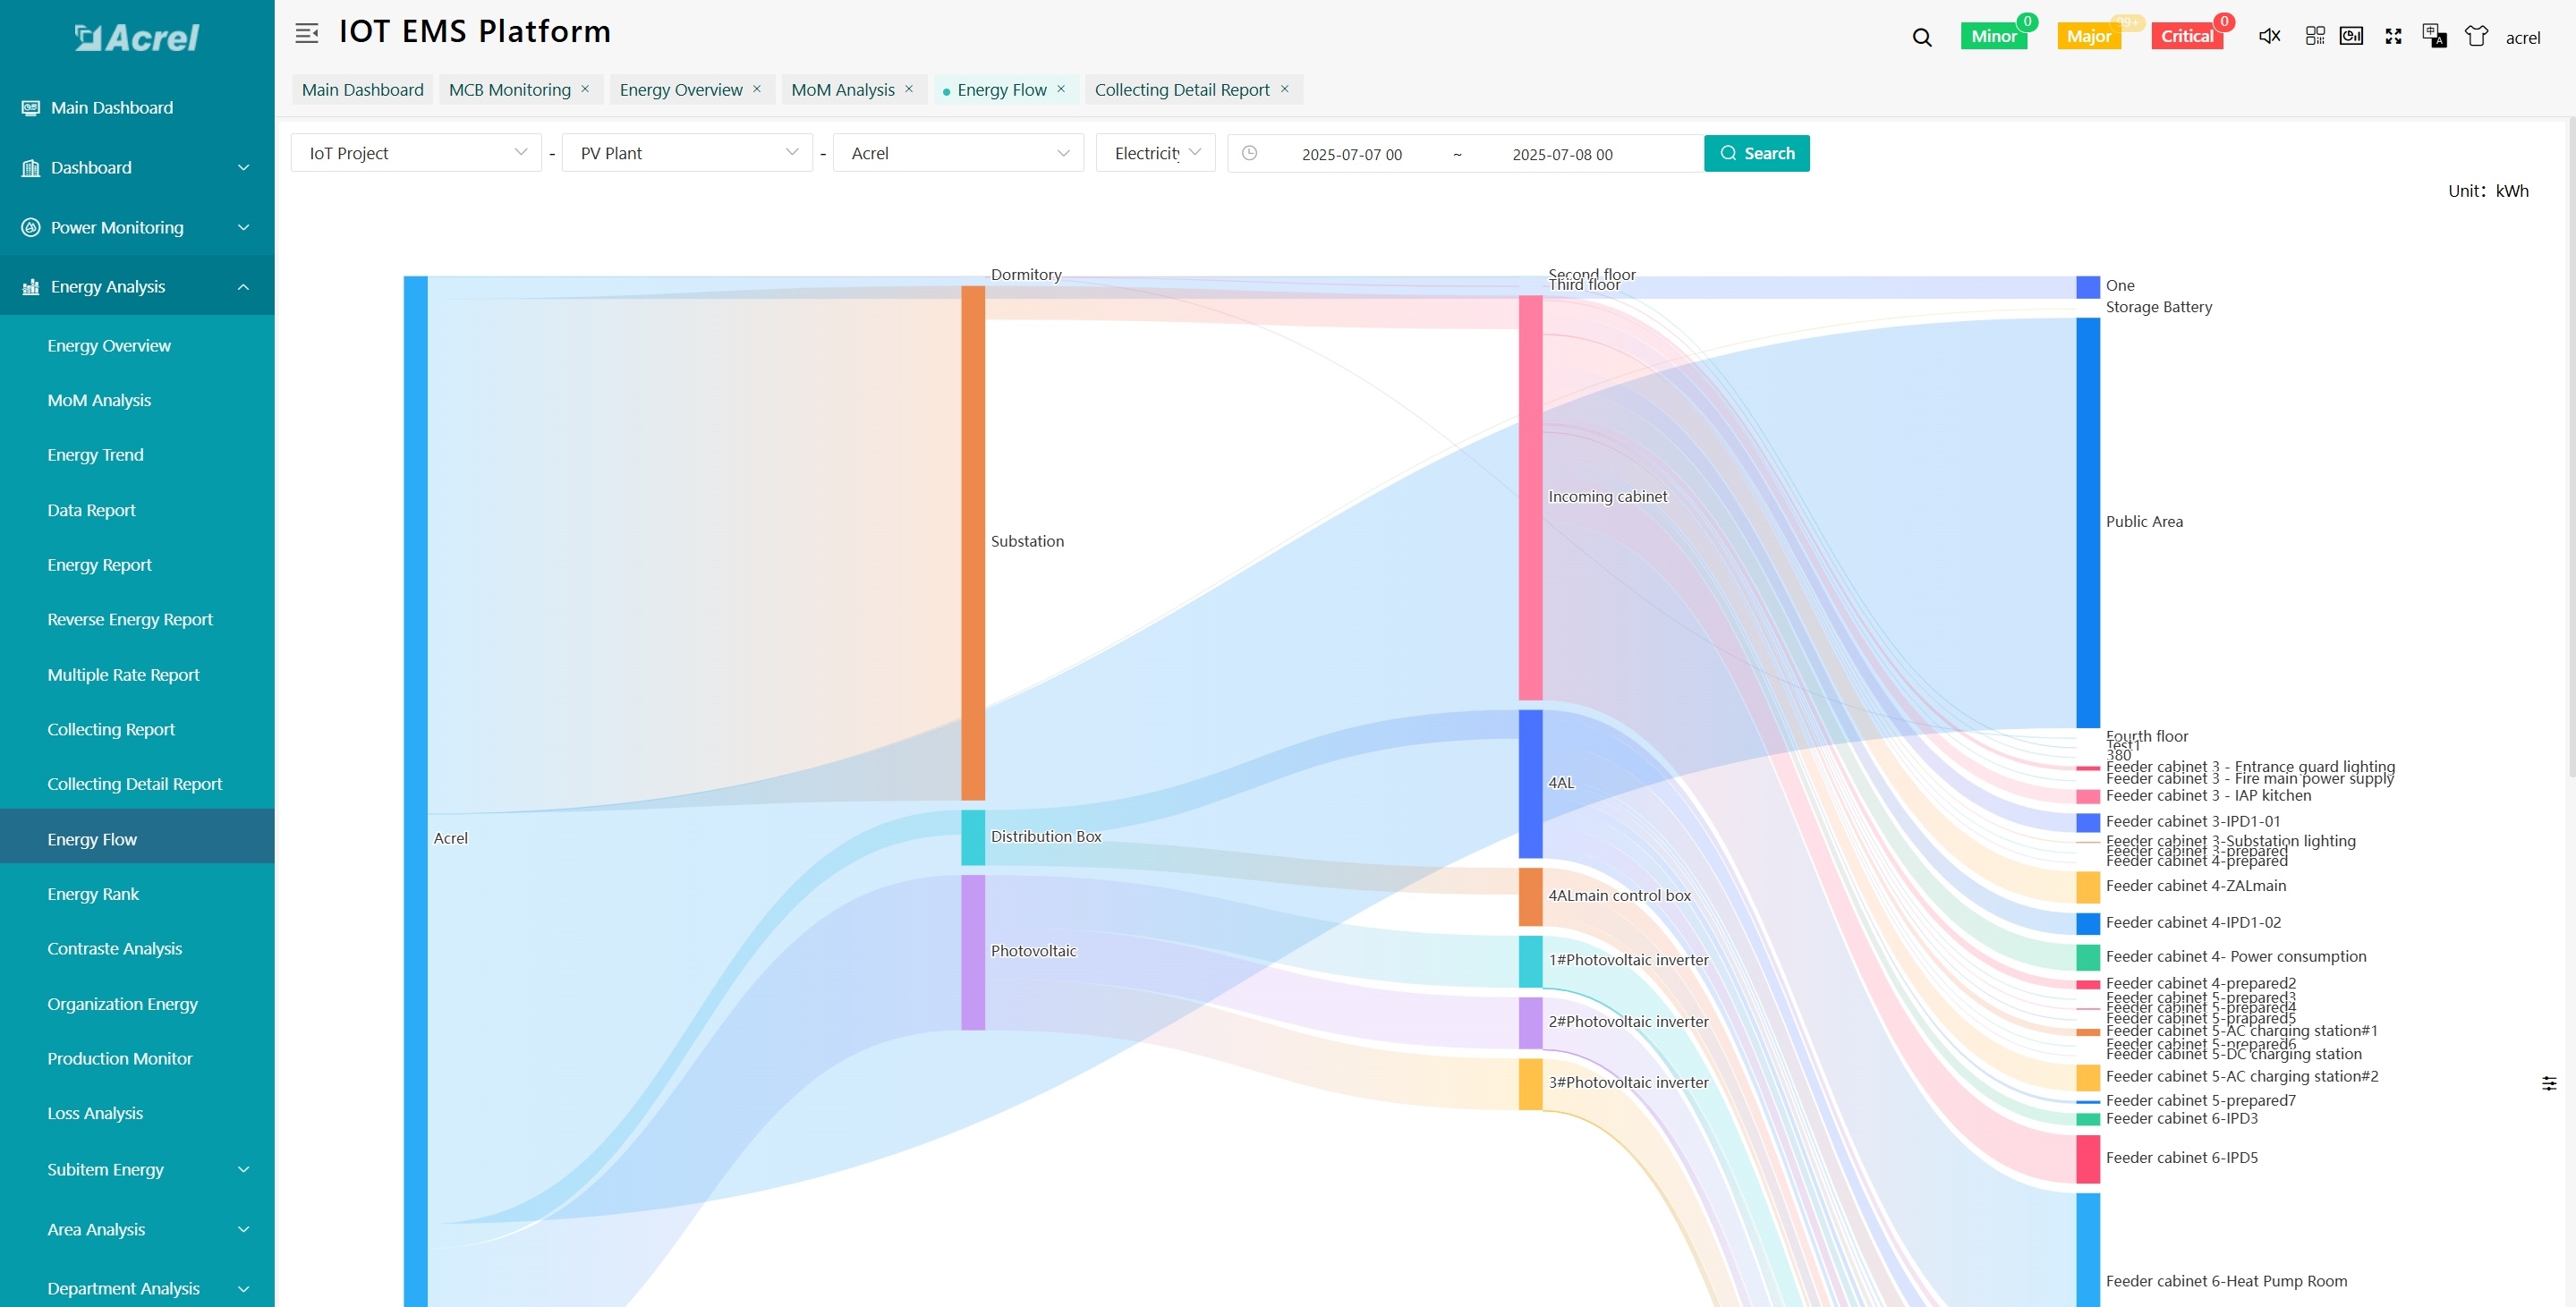Click the orange Substation node bar
The width and height of the screenshot is (2576, 1307).
point(972,543)
